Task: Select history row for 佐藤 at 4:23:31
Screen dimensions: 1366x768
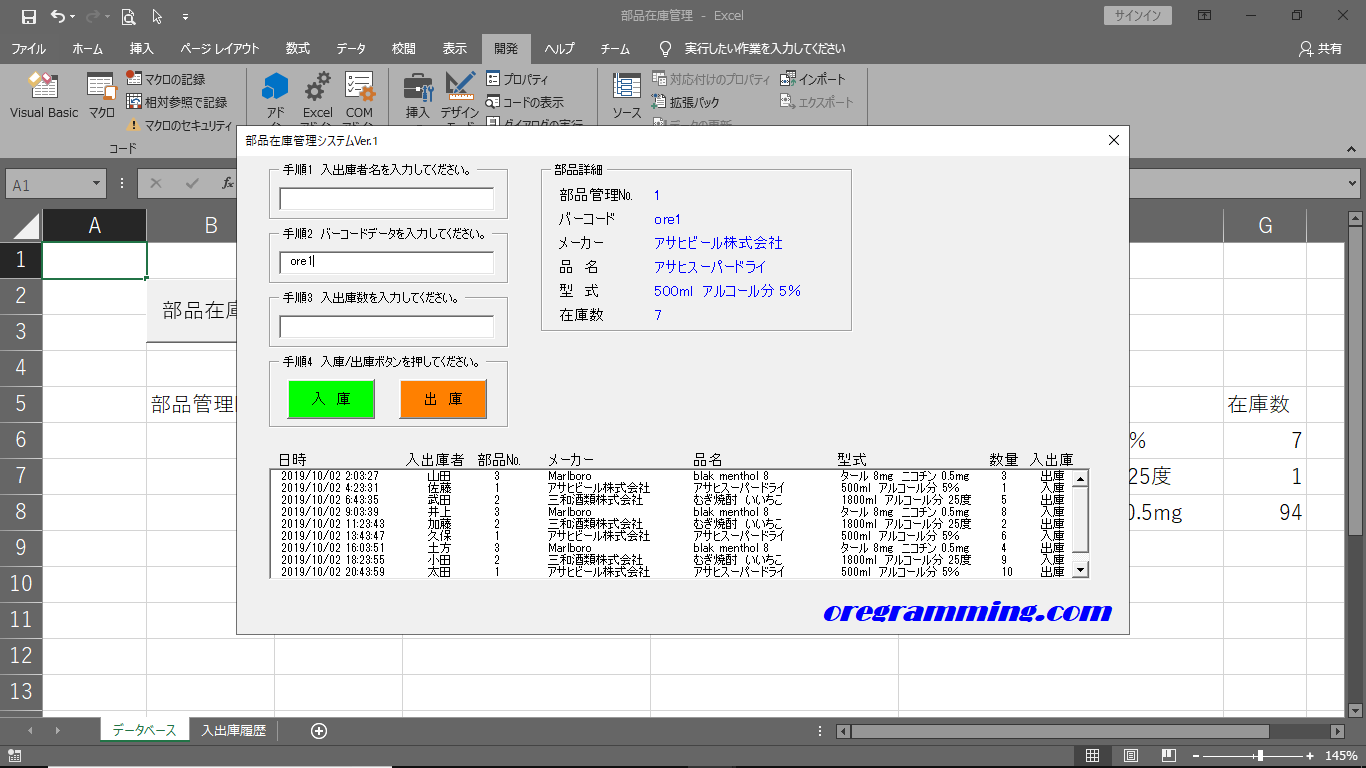Action: point(671,488)
